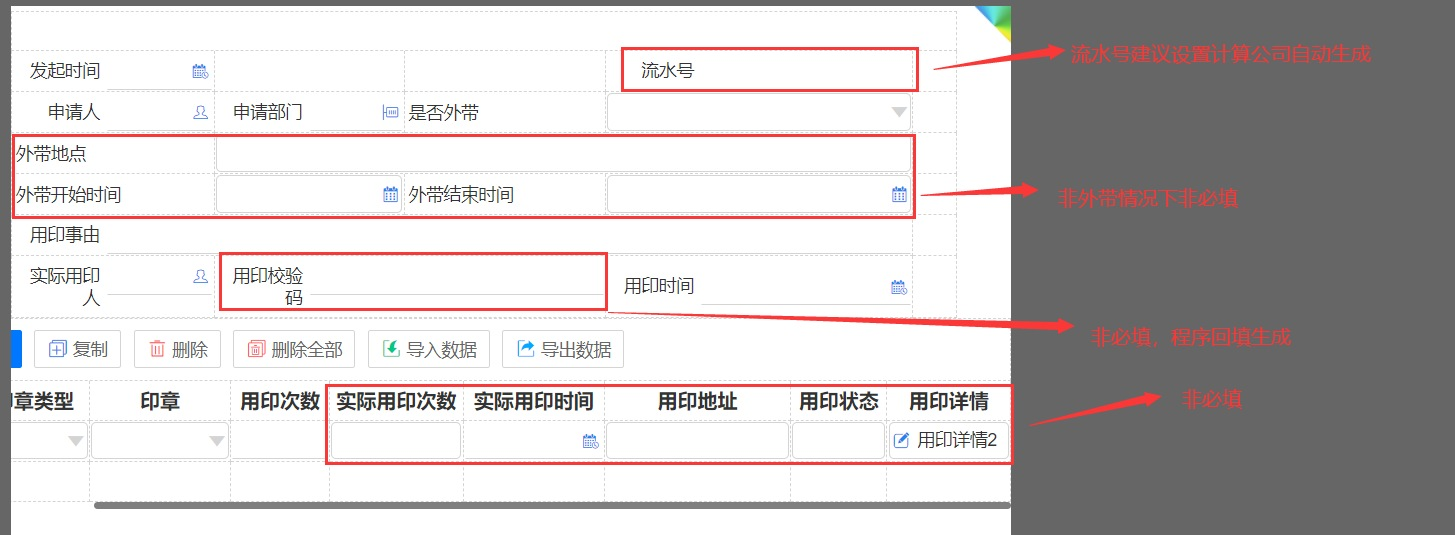Viewport: 1455px width, 535px height.
Task: Click the 用印地址 column header
Action: coord(697,402)
